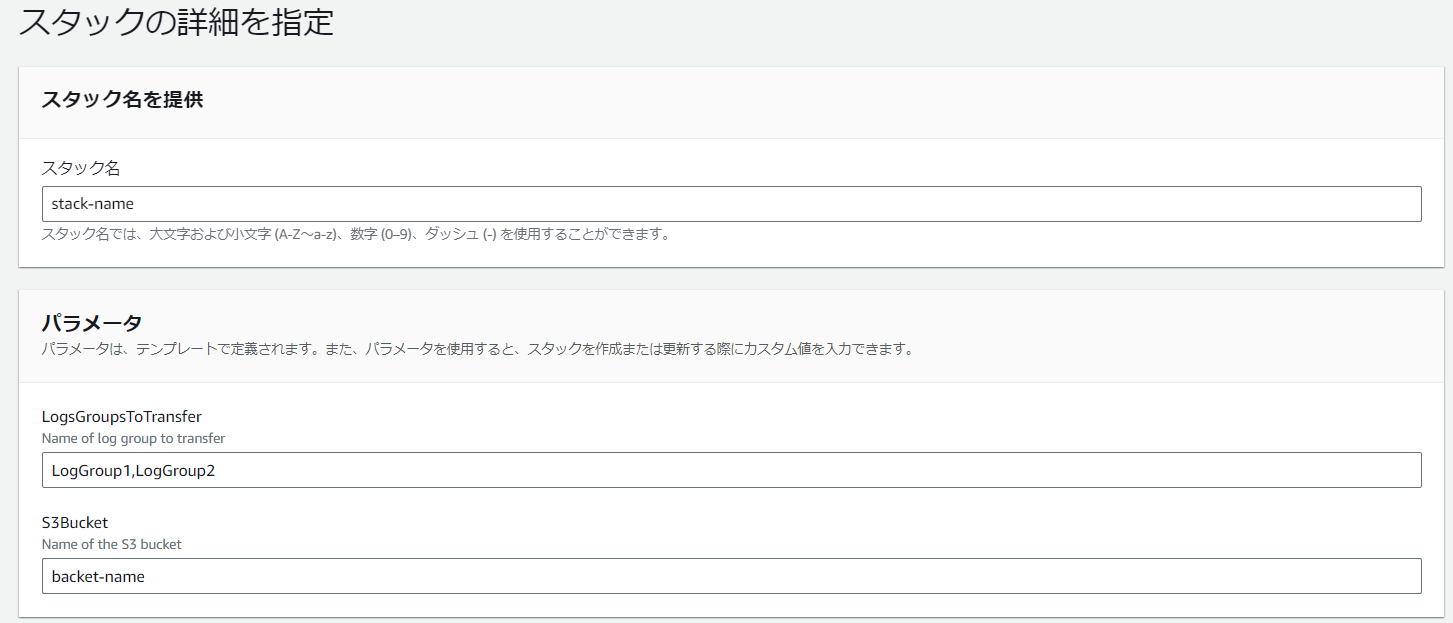Screen dimensions: 1453x623
Task: Click 'Name of log group to transfer' description
Action: 133,438
